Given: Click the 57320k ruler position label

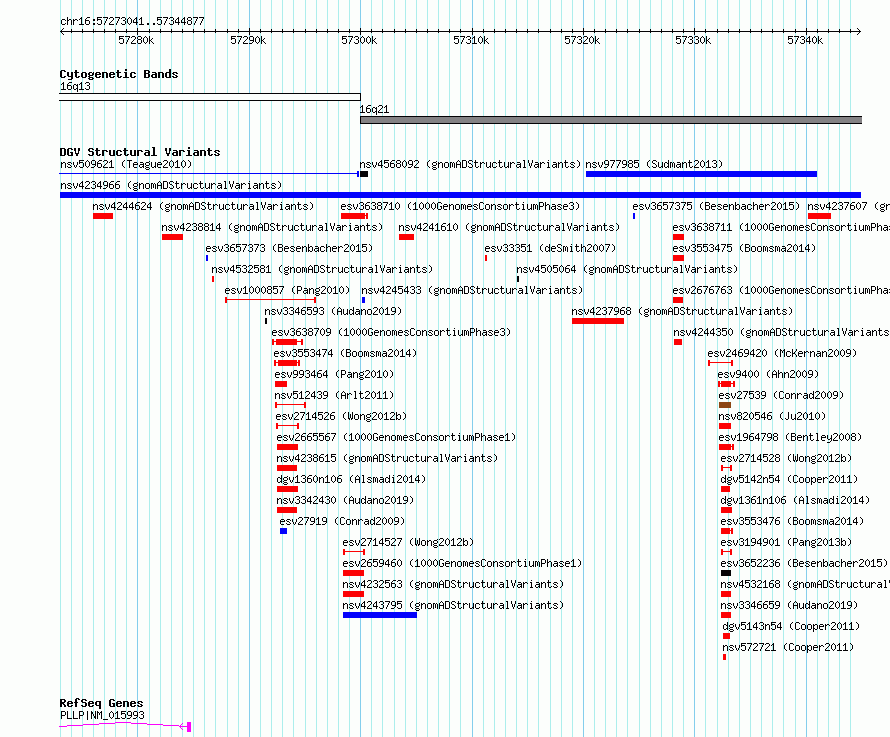Looking at the screenshot, I should 582,40.
